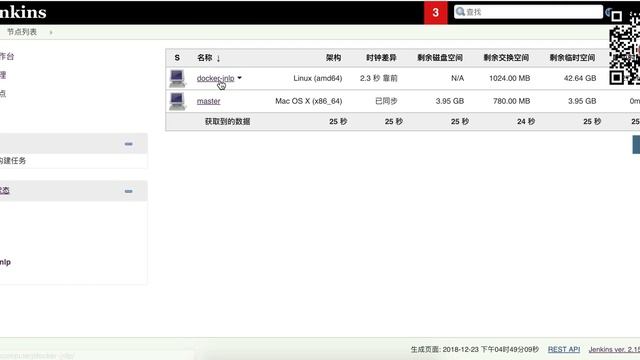Click 'Mac OS X (x86_64)' cell

click(x=309, y=101)
